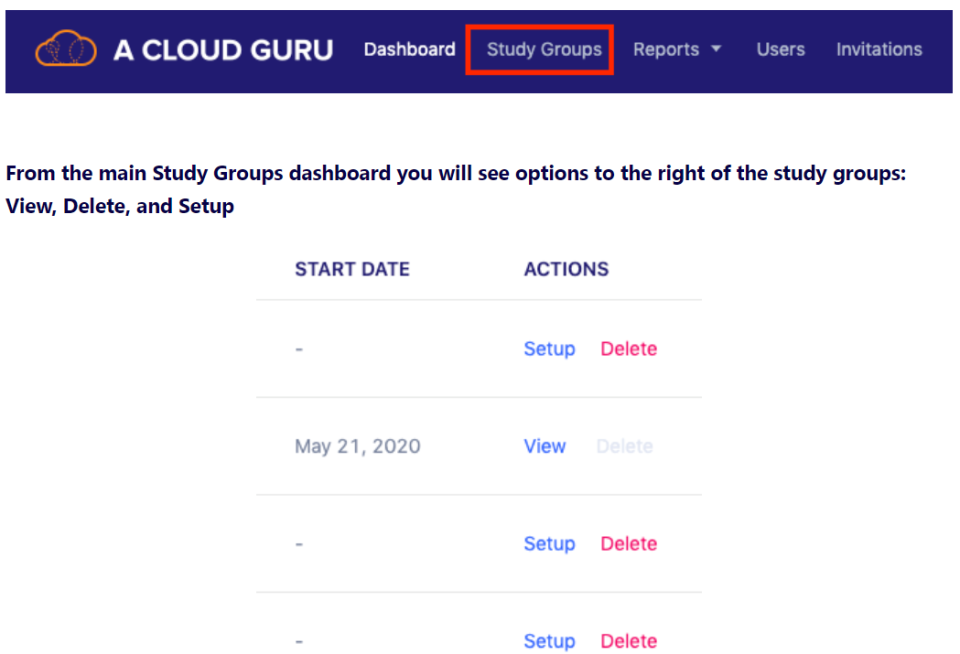Click Setup on the third row
Screen dimensions: 960x654
point(549,543)
